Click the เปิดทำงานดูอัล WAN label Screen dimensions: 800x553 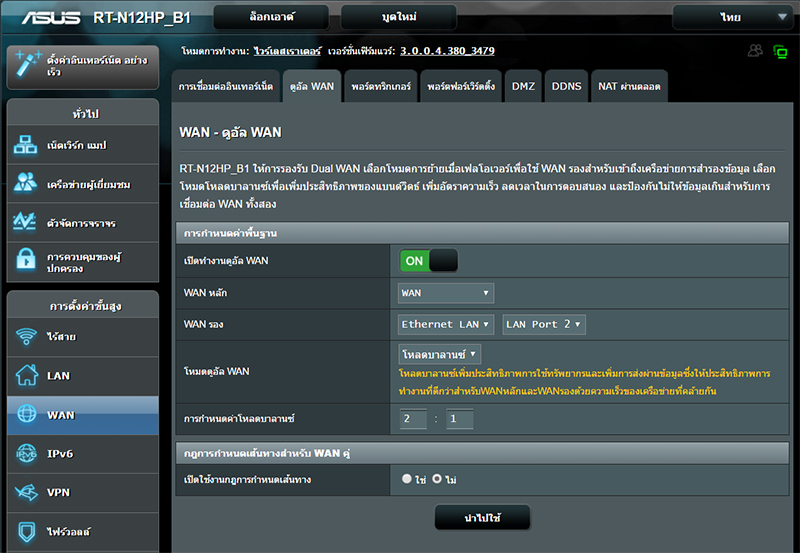tap(226, 261)
